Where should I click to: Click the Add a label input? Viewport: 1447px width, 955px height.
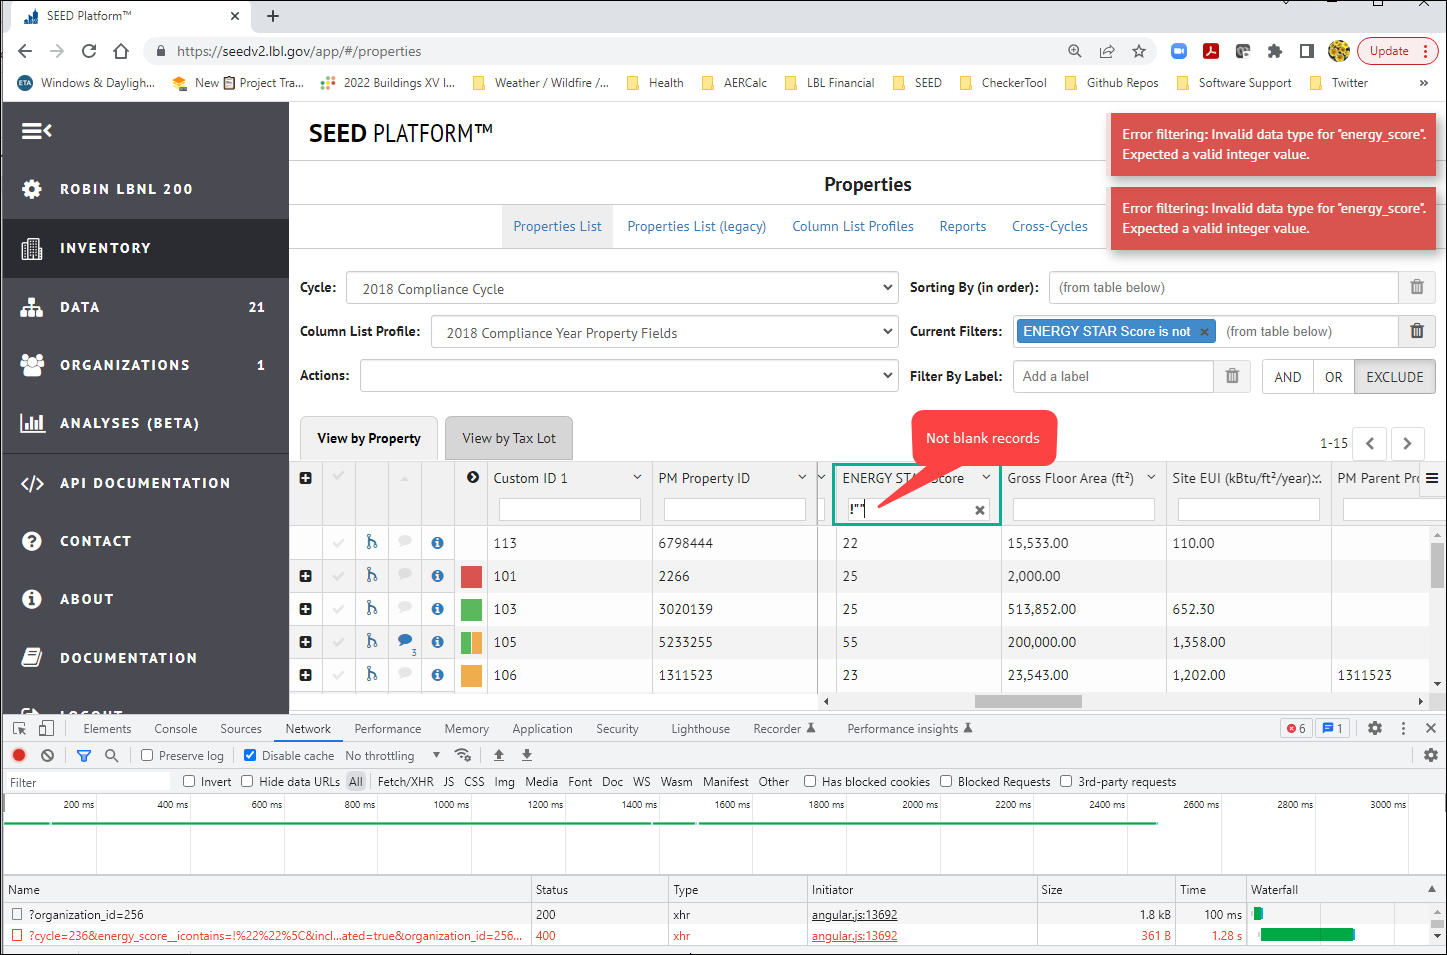pos(1113,376)
